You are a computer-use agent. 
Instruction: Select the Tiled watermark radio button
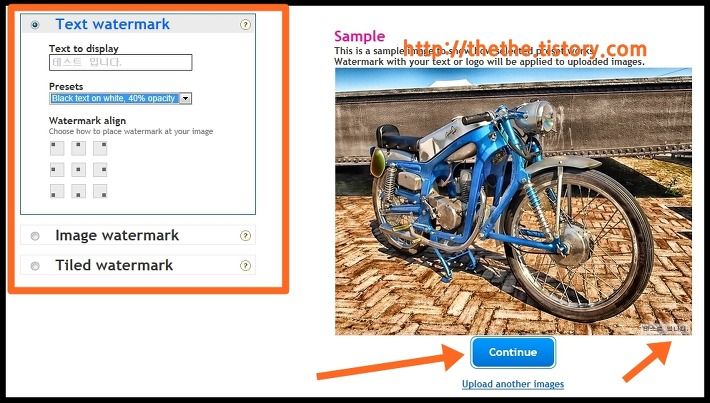point(35,266)
